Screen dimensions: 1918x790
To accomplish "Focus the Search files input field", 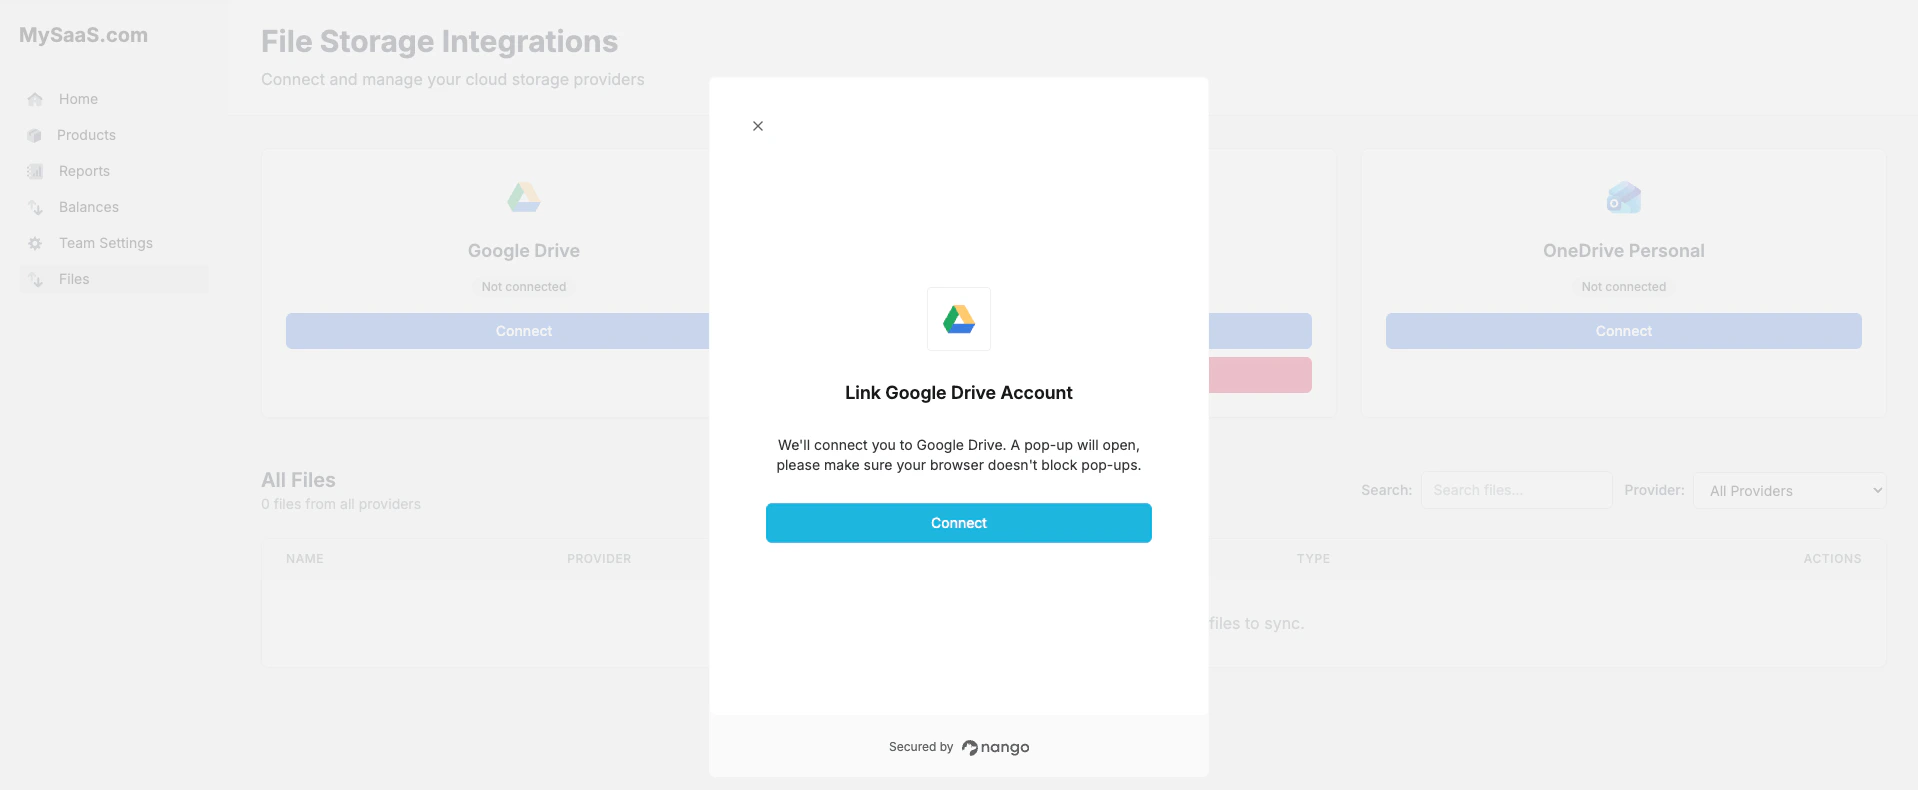I will pos(1516,490).
